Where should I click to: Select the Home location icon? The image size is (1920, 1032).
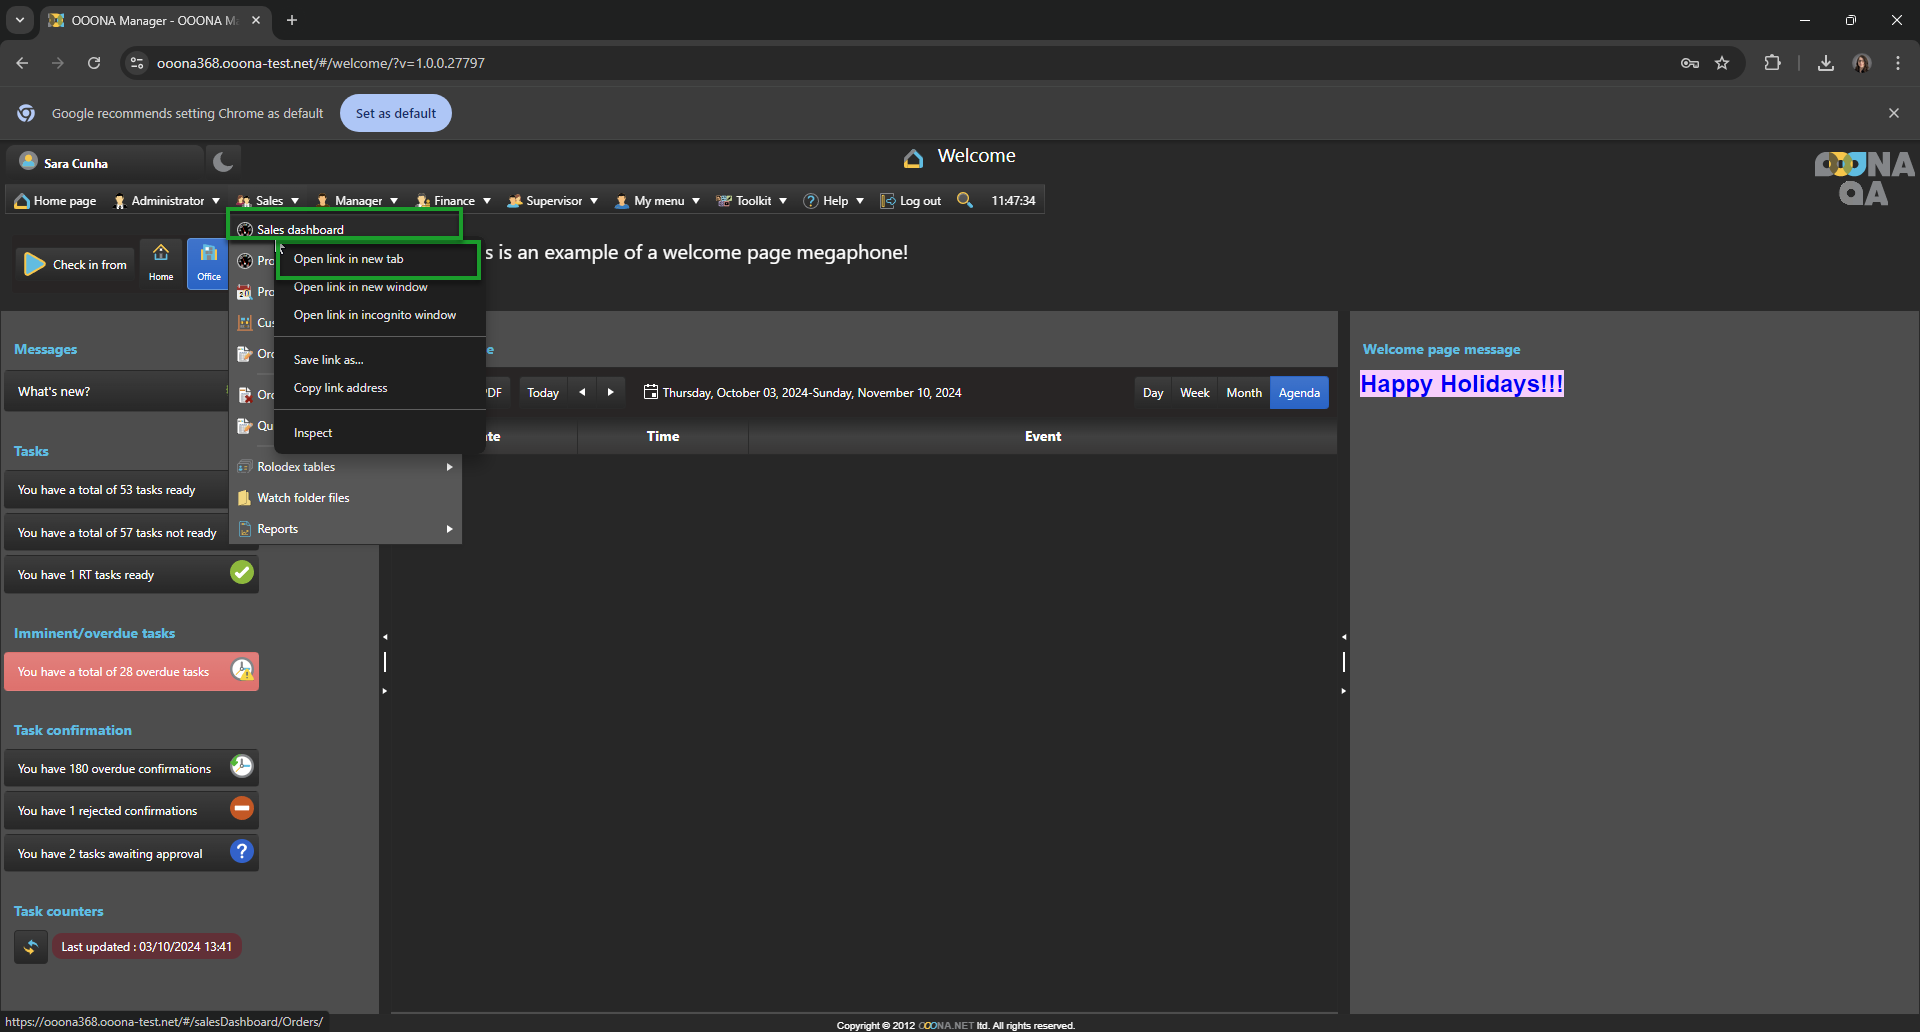(161, 262)
